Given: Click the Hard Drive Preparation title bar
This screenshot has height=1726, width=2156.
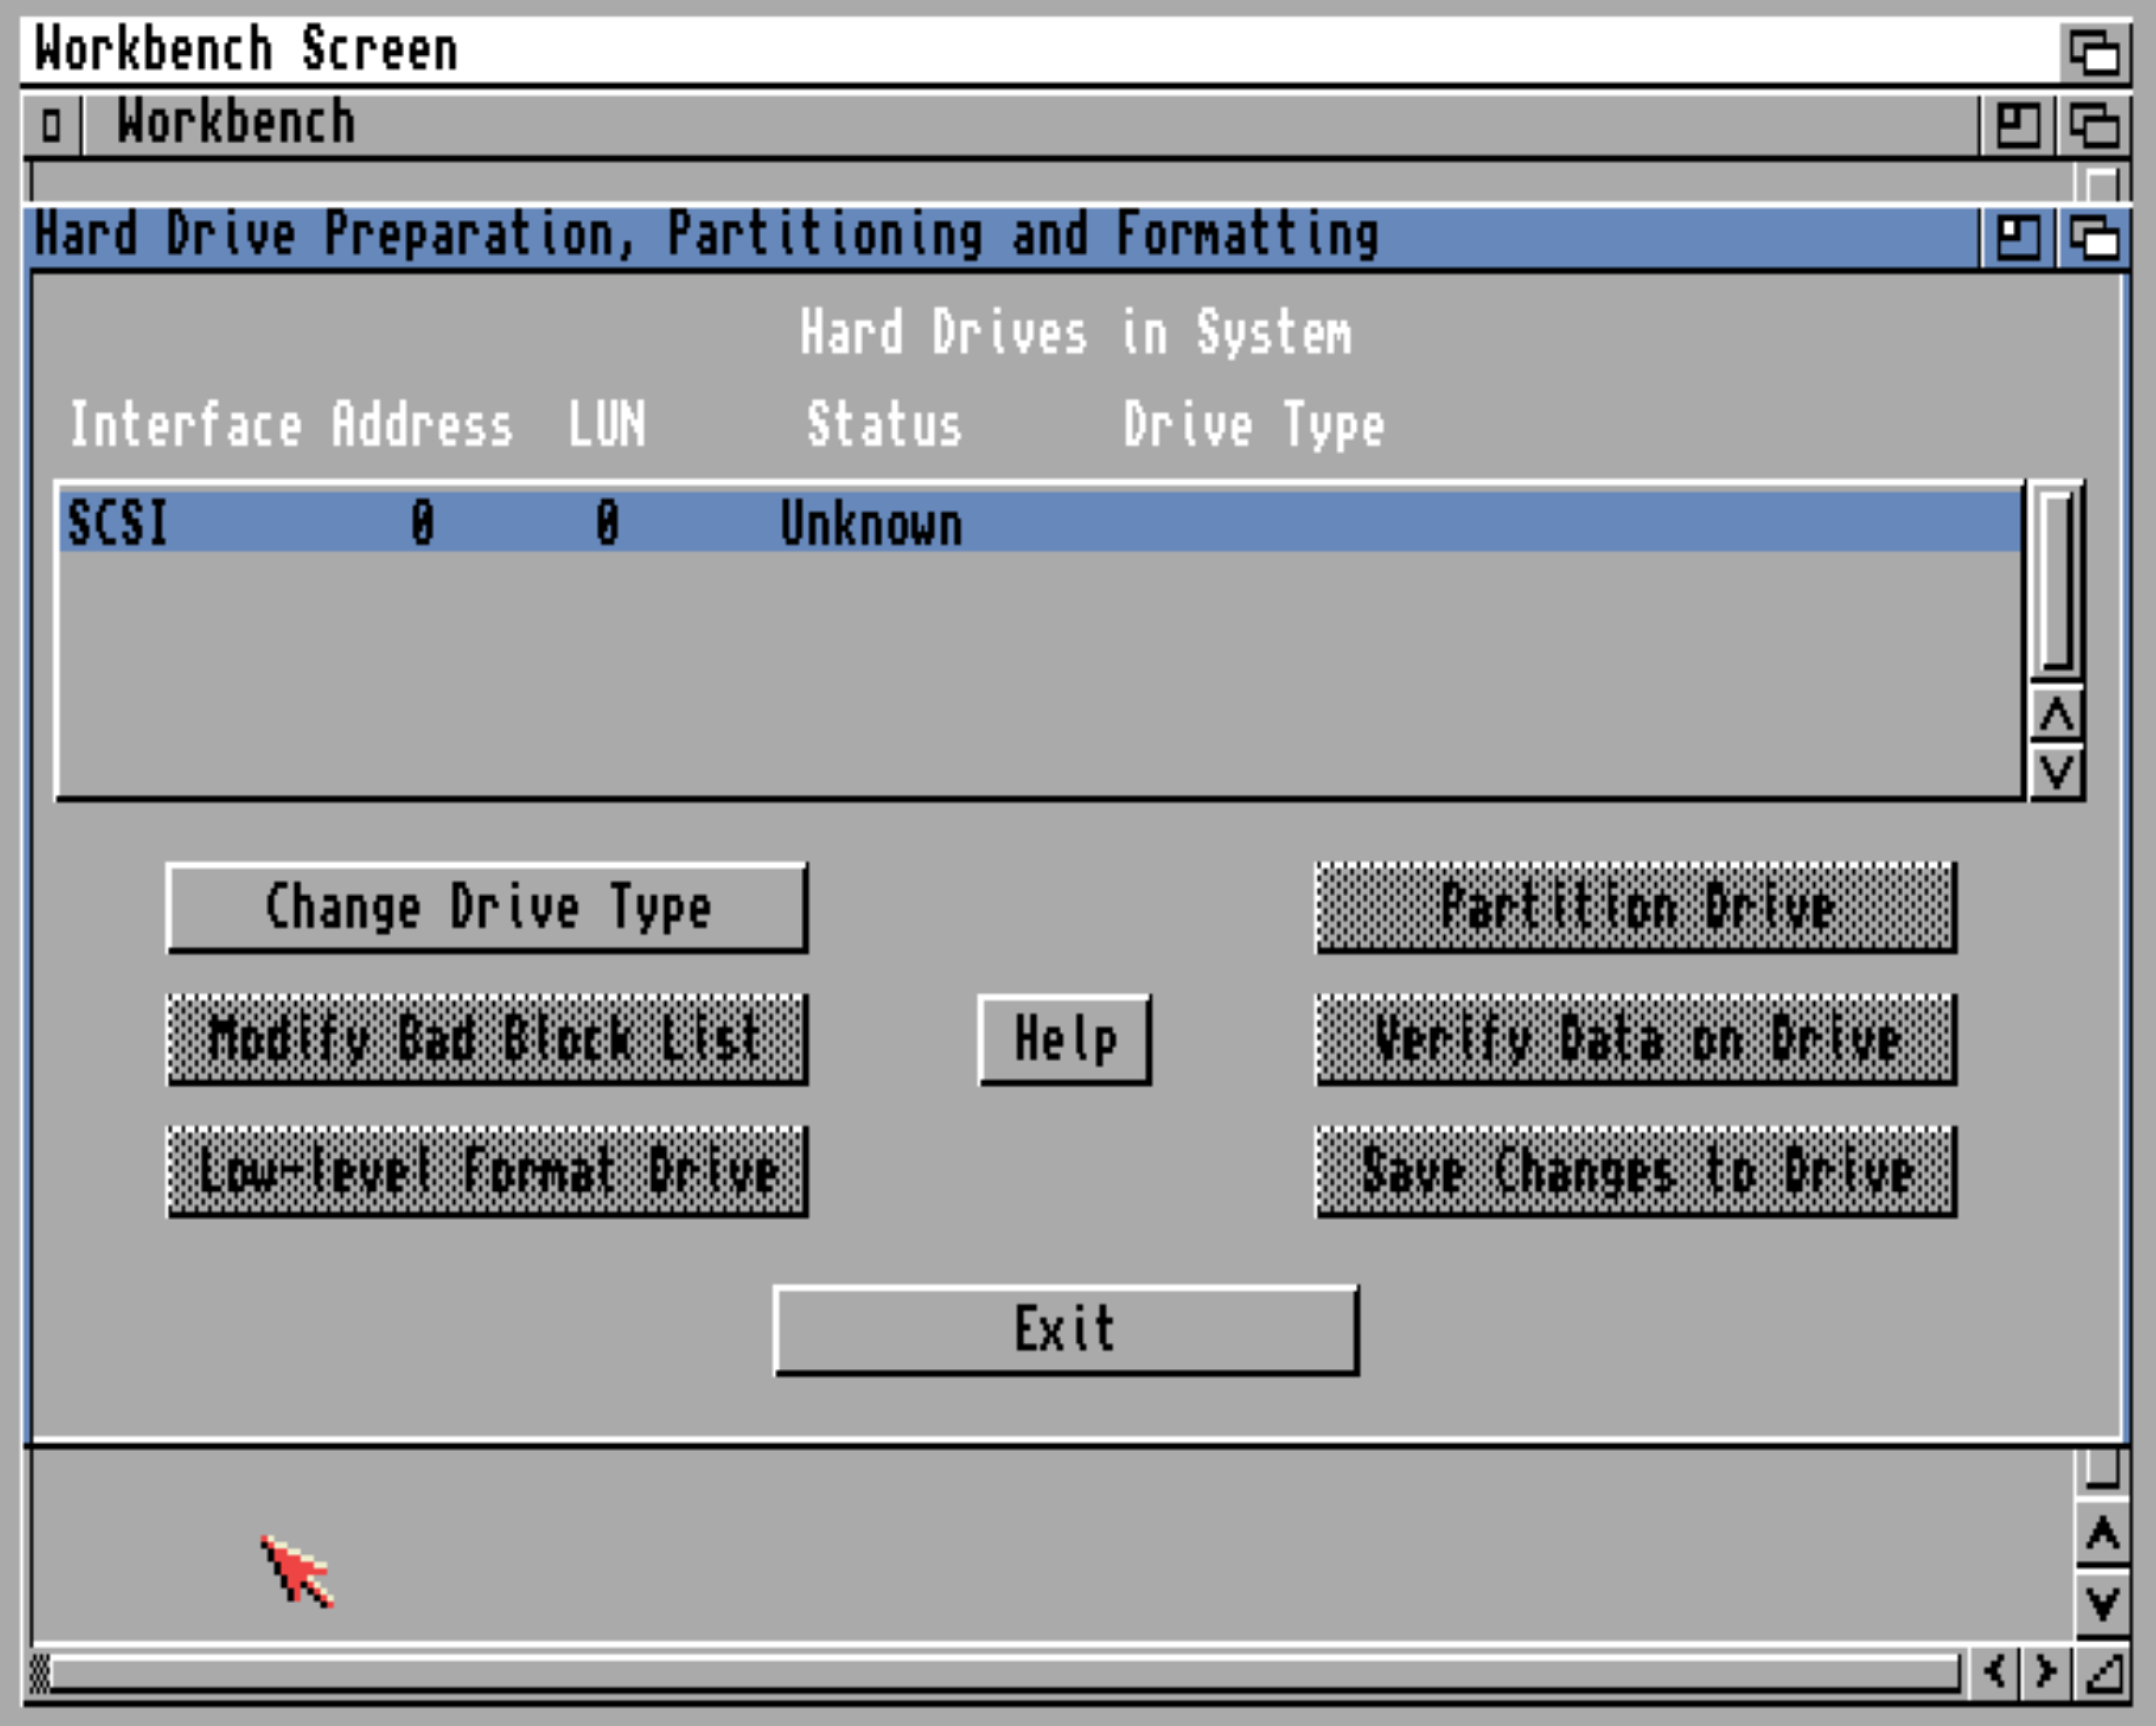Looking at the screenshot, I should tap(1000, 236).
